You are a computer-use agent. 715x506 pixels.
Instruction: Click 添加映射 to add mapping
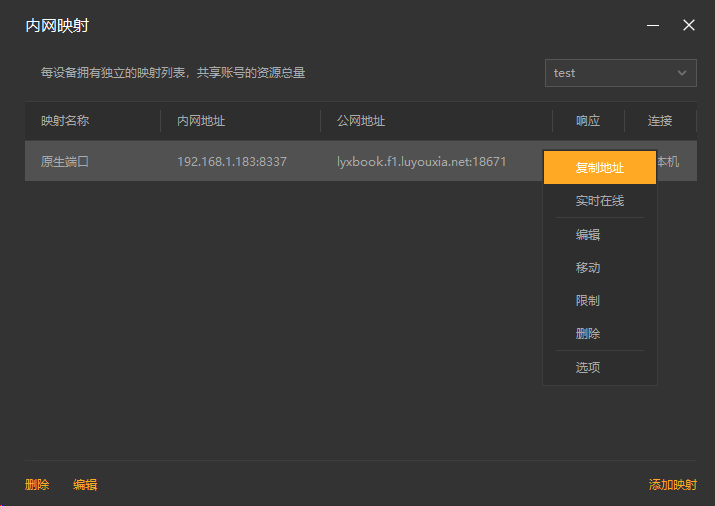click(x=673, y=485)
